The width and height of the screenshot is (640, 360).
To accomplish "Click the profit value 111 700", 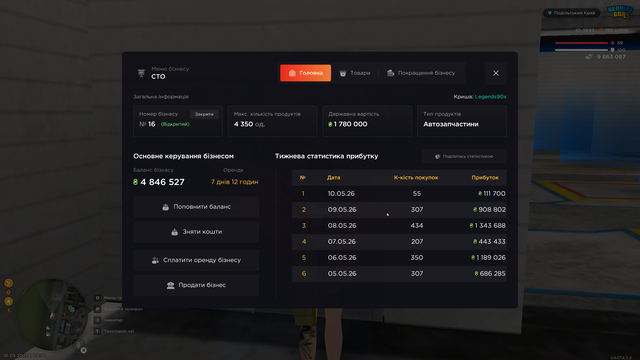I will [492, 193].
